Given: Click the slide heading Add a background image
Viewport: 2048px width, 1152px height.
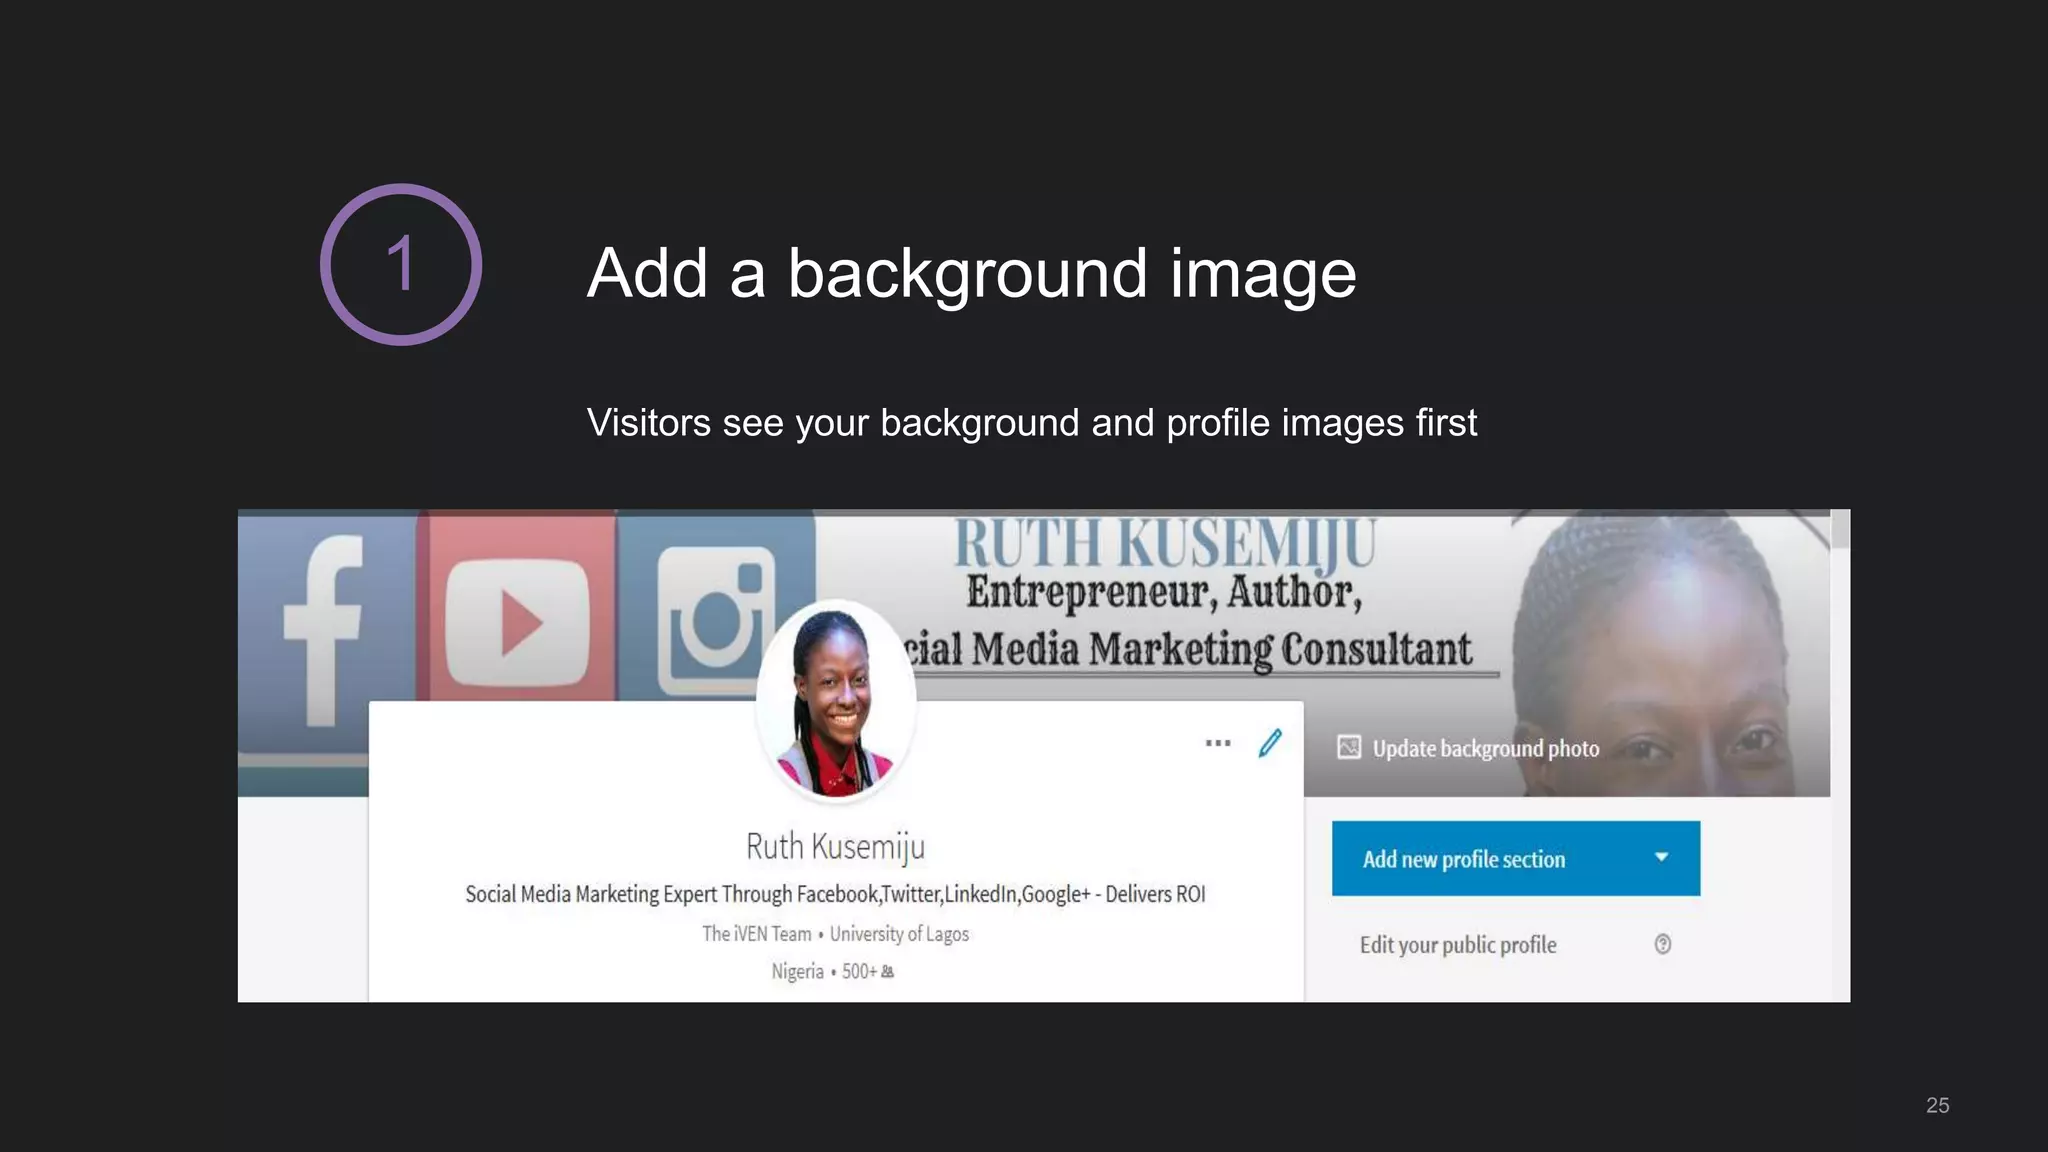Looking at the screenshot, I should (x=971, y=273).
